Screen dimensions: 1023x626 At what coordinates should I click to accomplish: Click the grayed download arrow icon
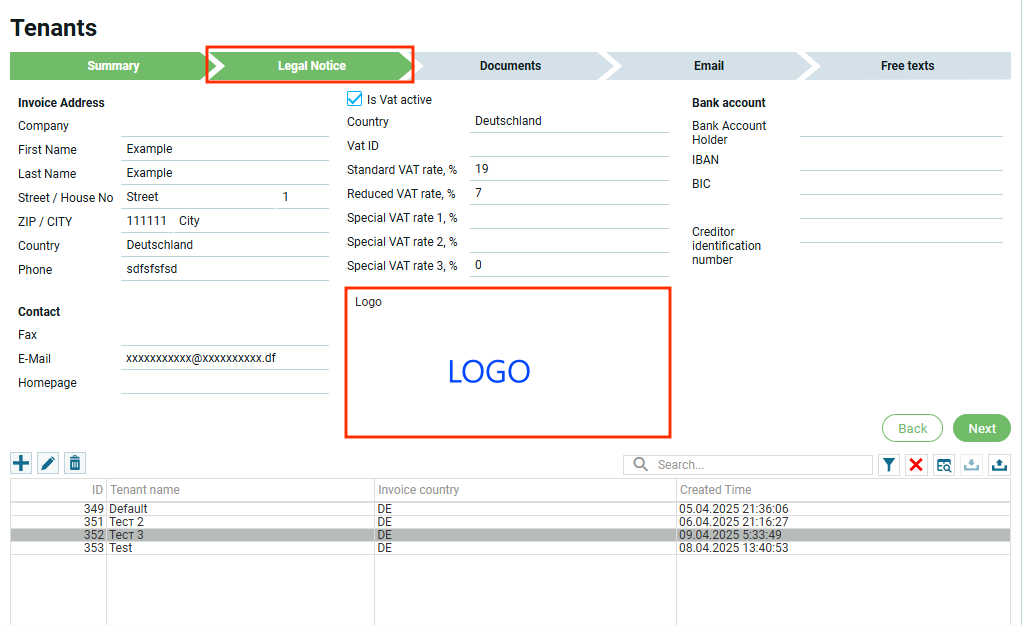971,465
